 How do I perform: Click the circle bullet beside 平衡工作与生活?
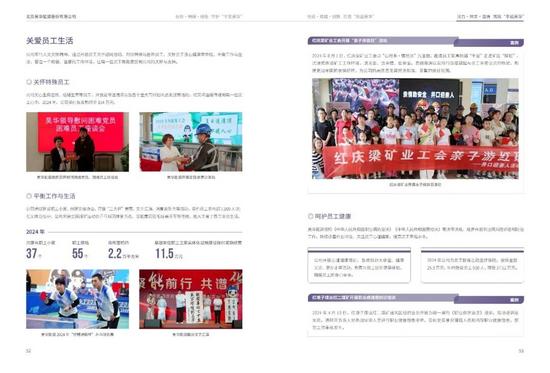coord(29,196)
